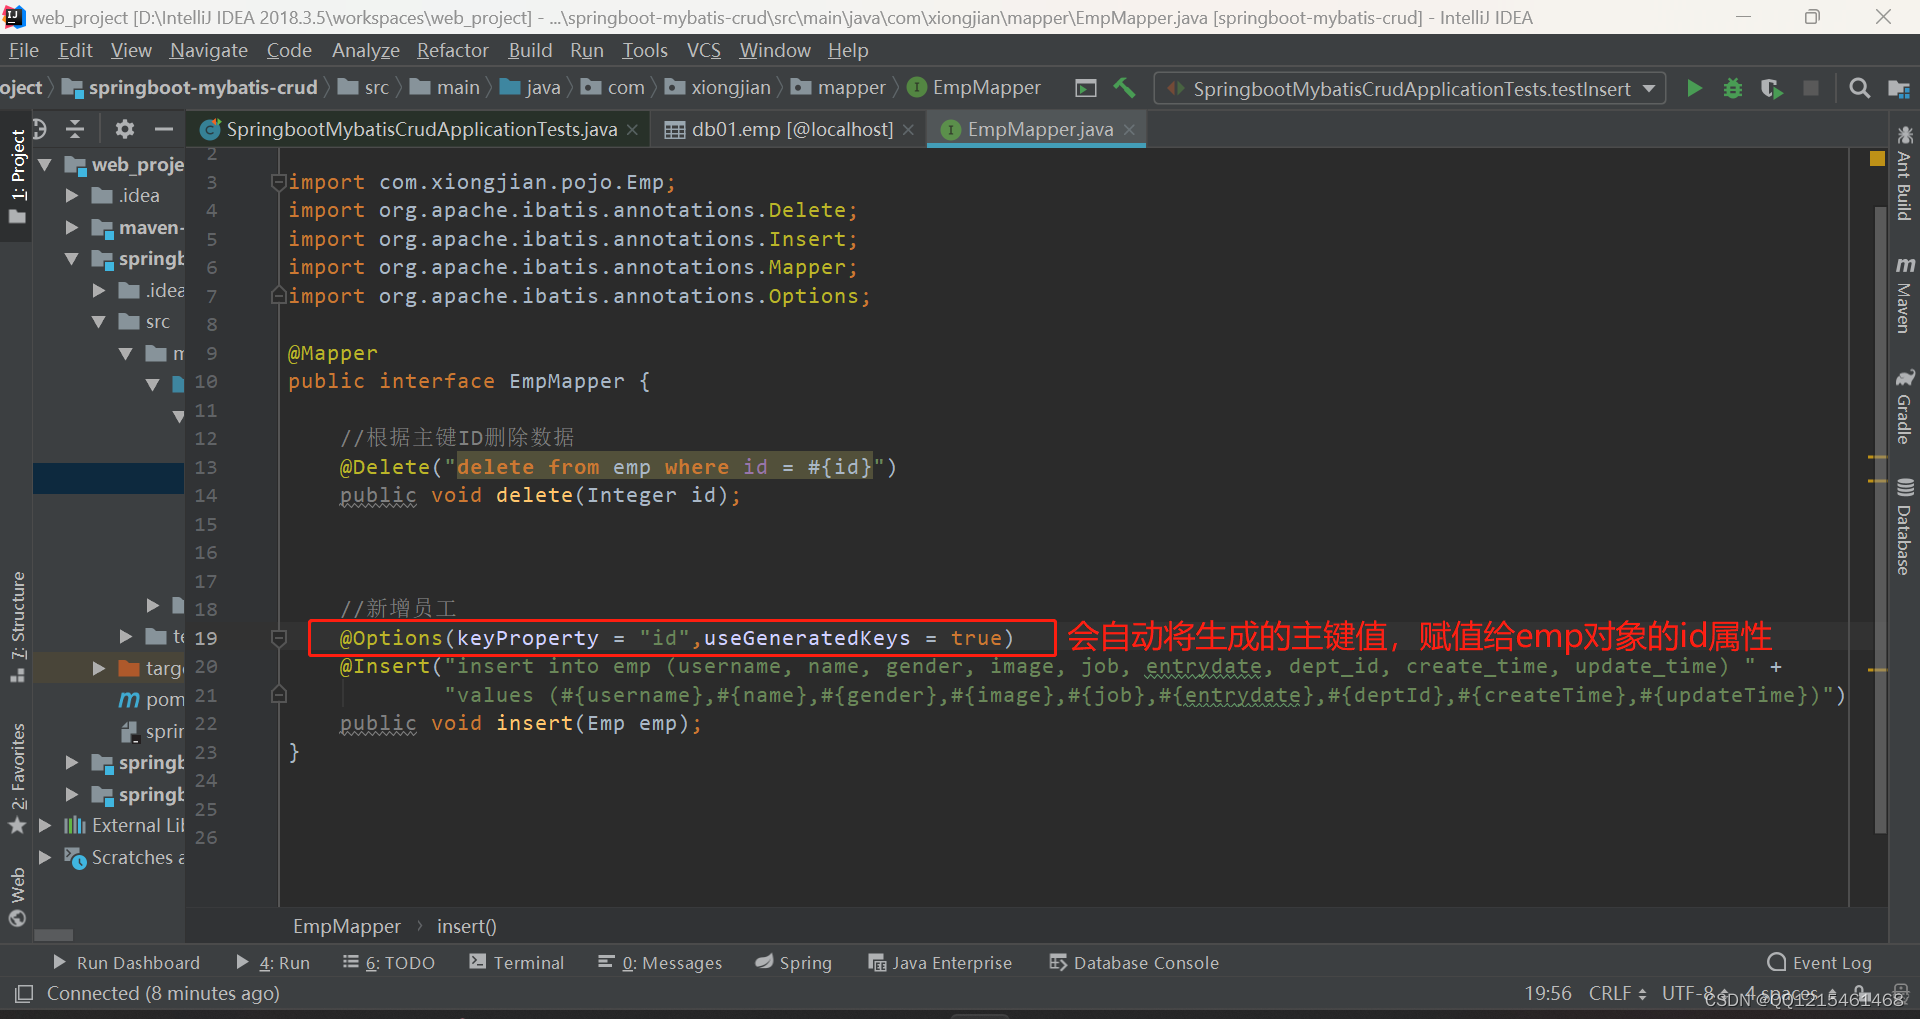
Task: Open the Project tool window tab
Action: (x=17, y=176)
